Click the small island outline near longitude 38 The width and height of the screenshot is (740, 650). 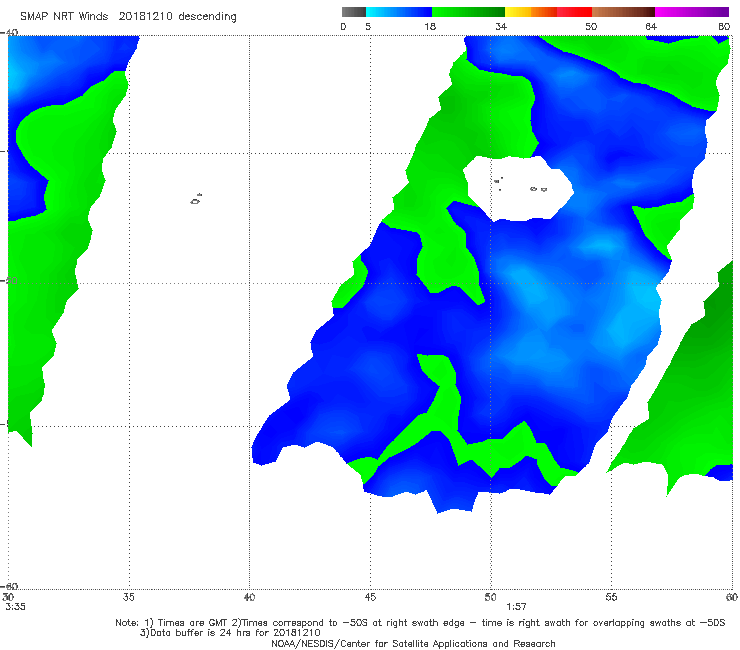(x=196, y=199)
